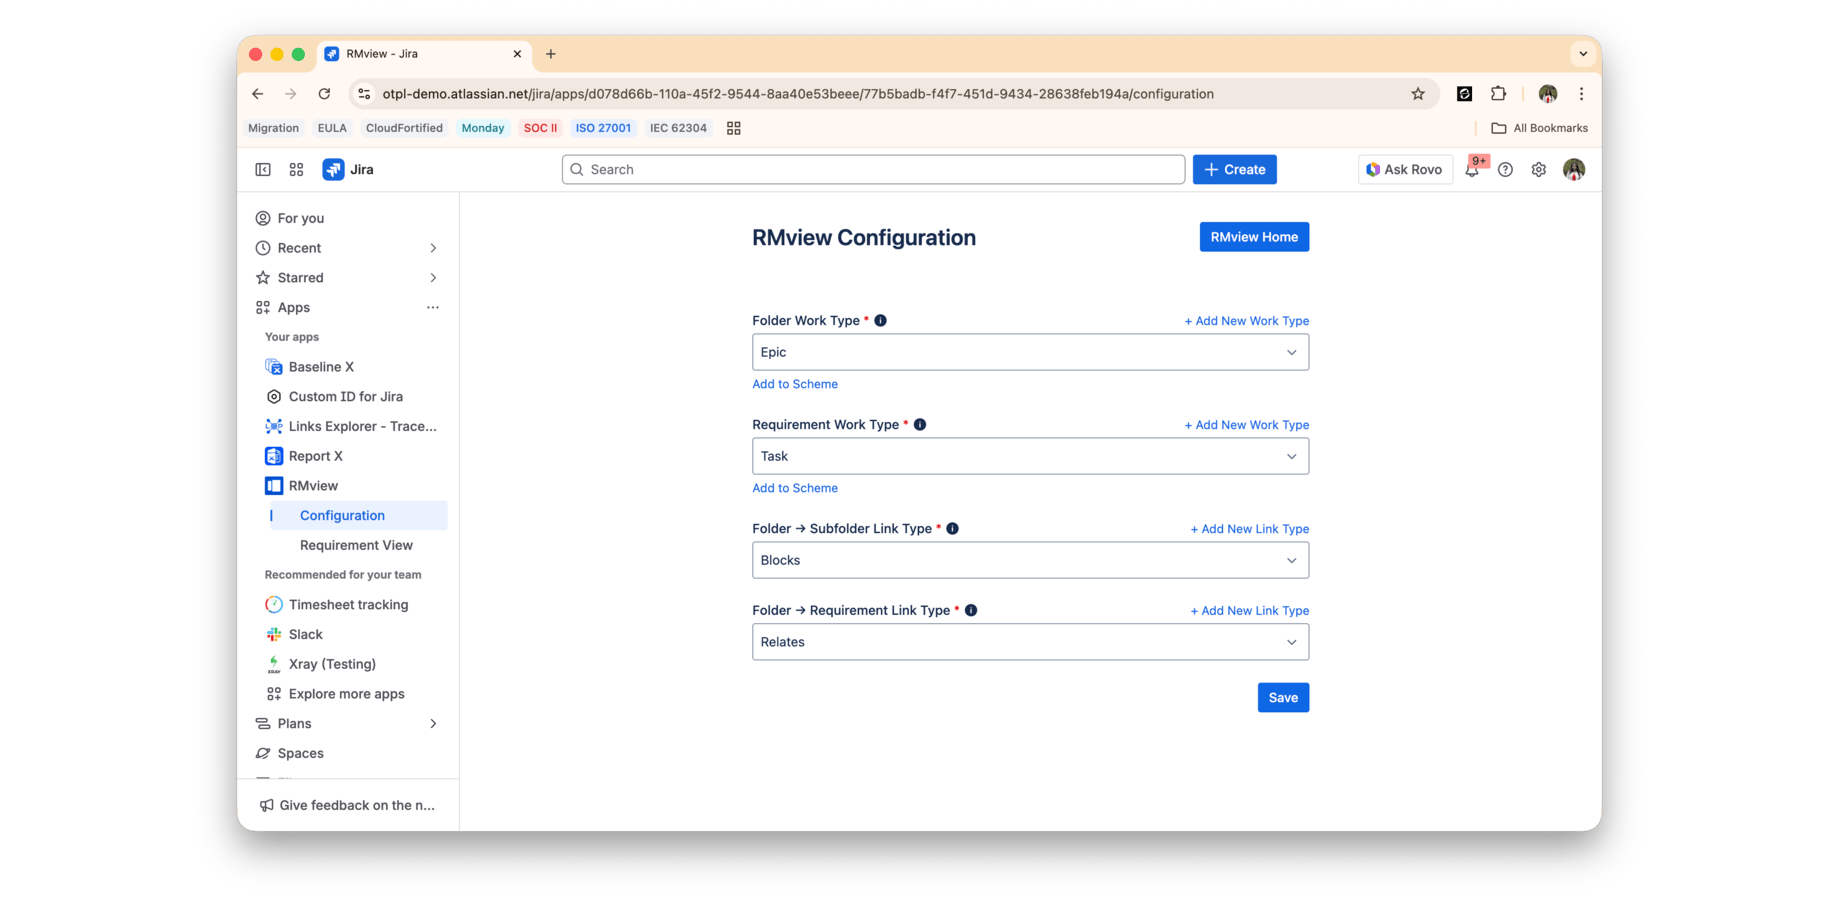Follow the Add to Scheme link under Epic
The image size is (1840, 900).
(x=794, y=384)
